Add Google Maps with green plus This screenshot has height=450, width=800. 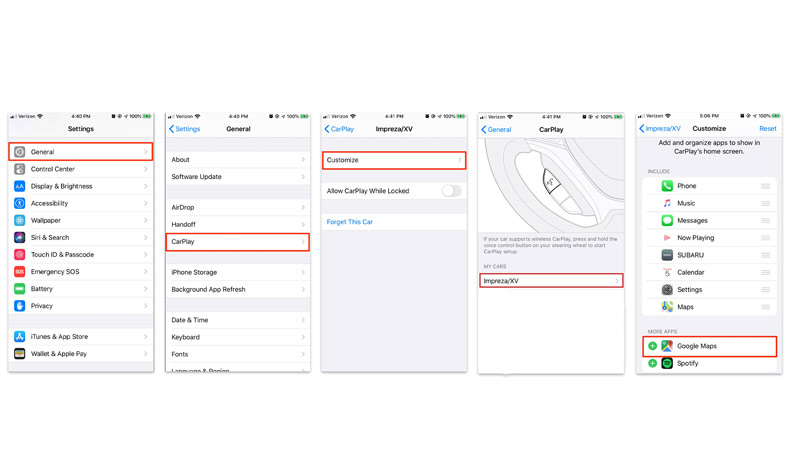[653, 346]
